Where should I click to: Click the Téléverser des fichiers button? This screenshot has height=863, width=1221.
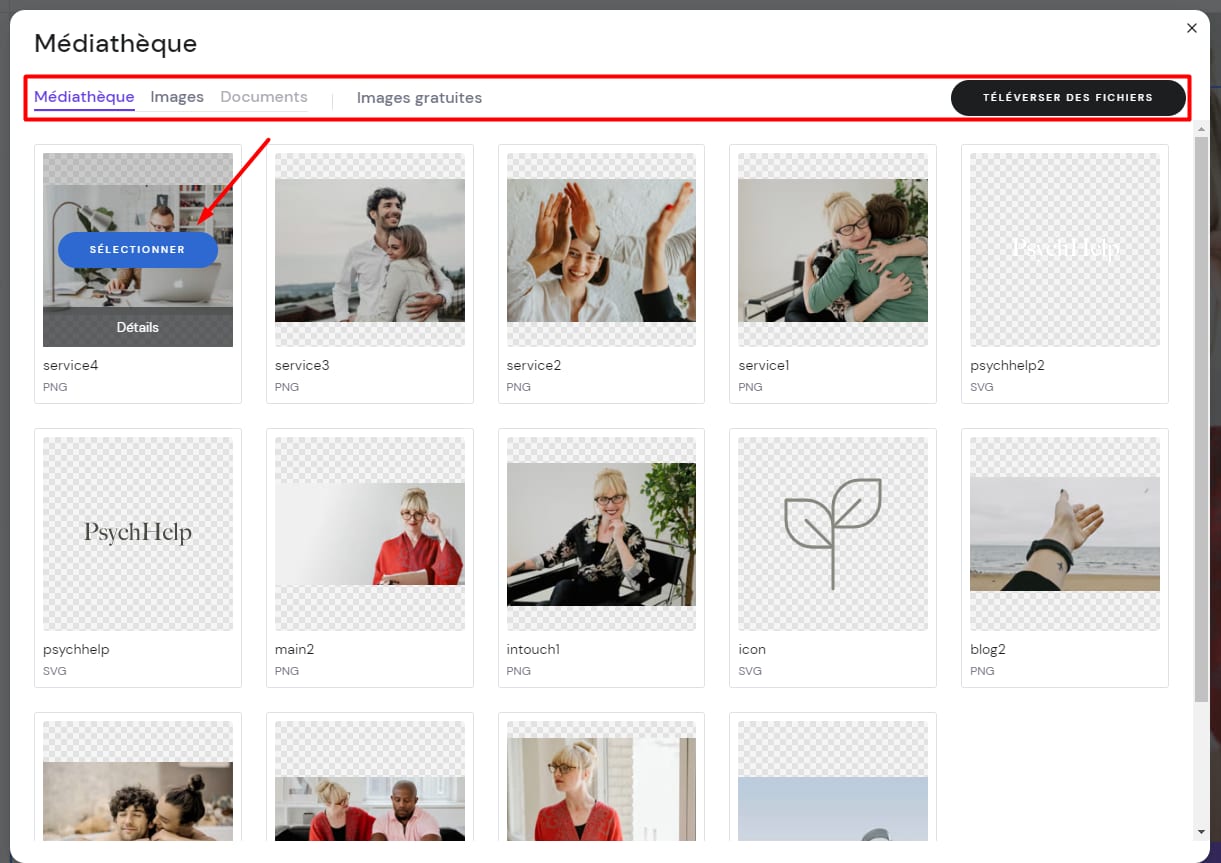(x=1068, y=98)
